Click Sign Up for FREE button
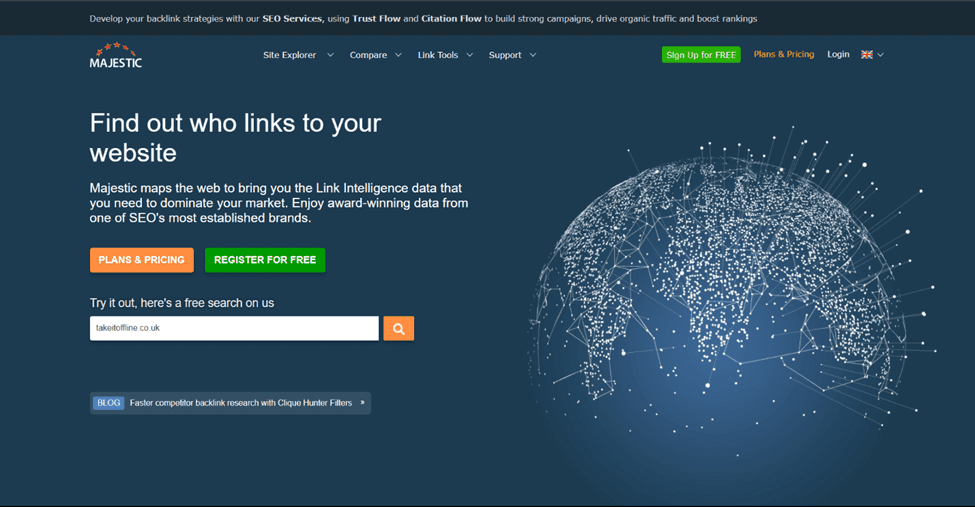Viewport: 975px width, 507px height. click(701, 55)
